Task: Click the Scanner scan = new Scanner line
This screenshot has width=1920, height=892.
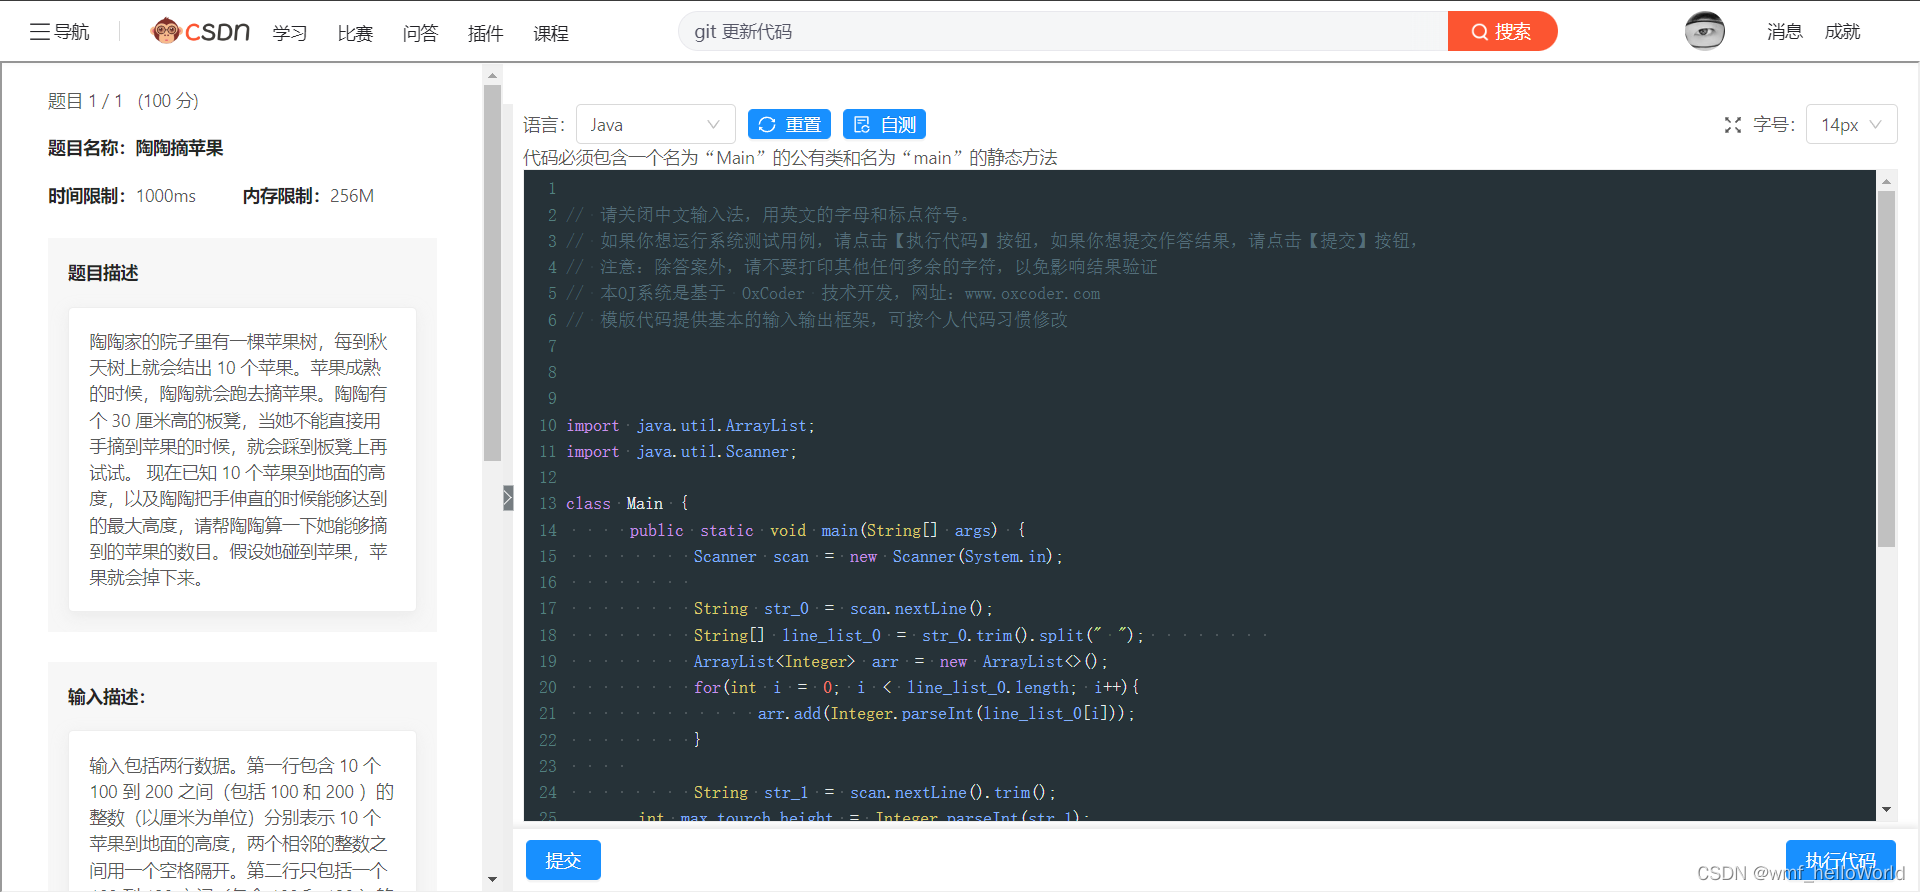Action: click(x=878, y=557)
